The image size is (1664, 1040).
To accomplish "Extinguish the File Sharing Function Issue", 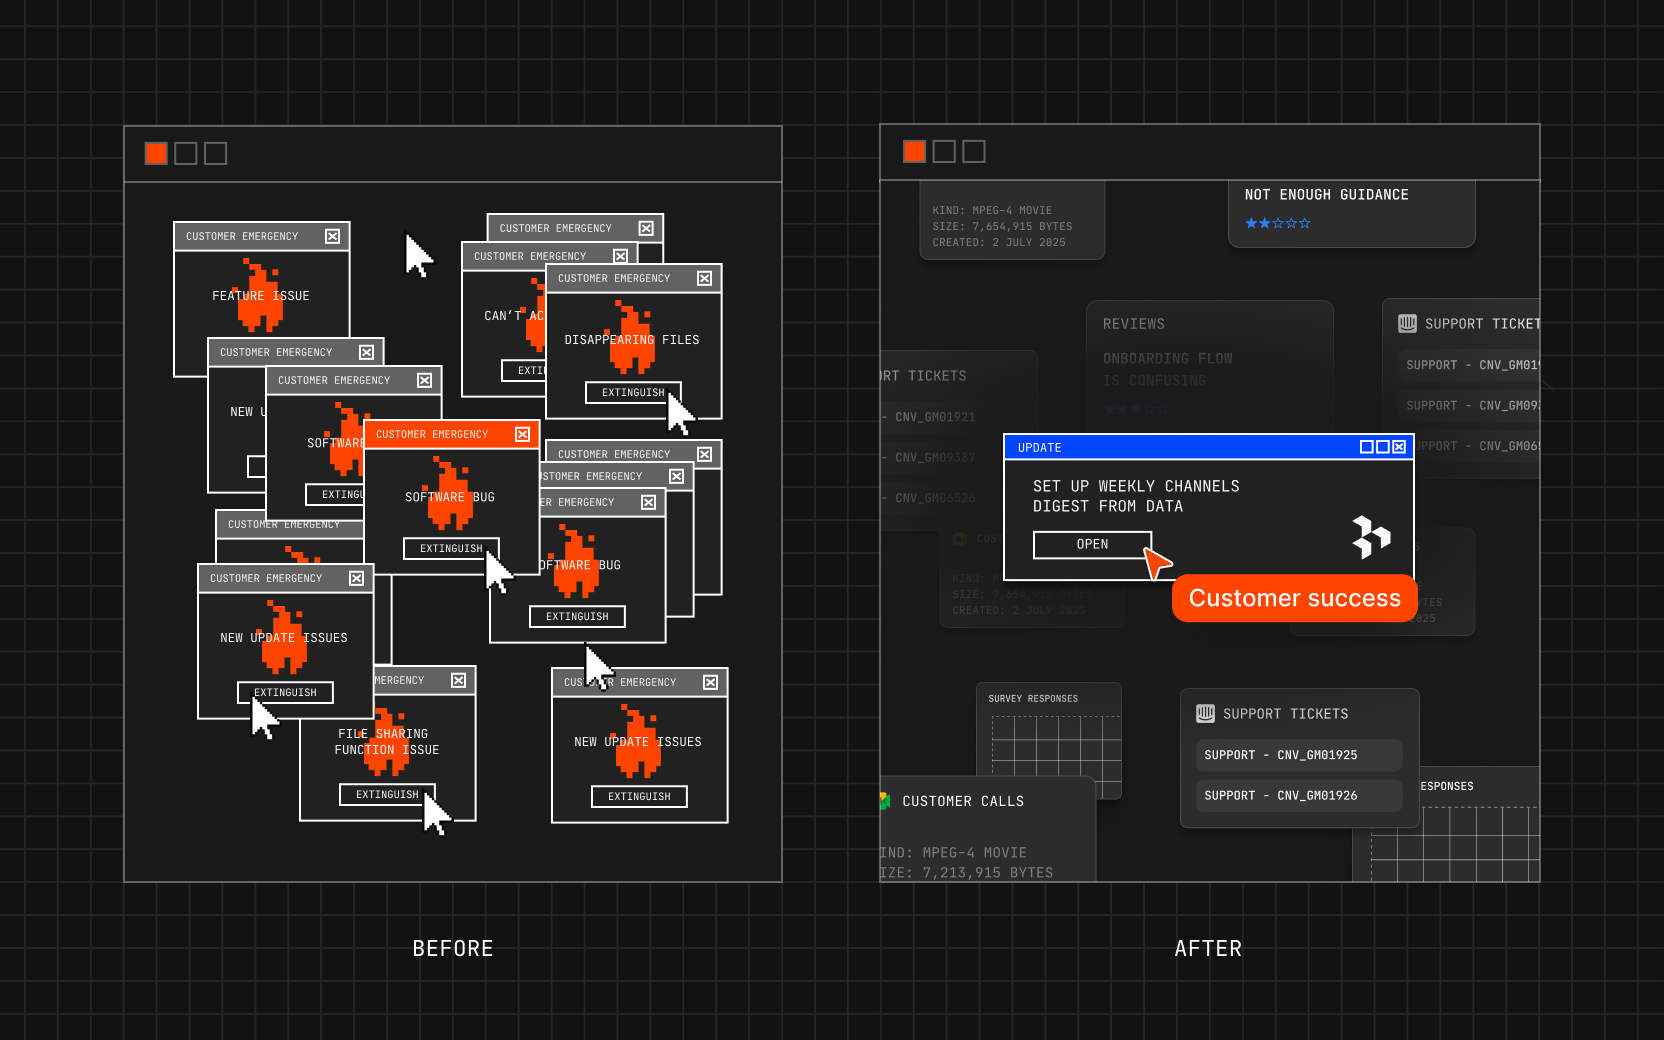I will pyautogui.click(x=387, y=795).
